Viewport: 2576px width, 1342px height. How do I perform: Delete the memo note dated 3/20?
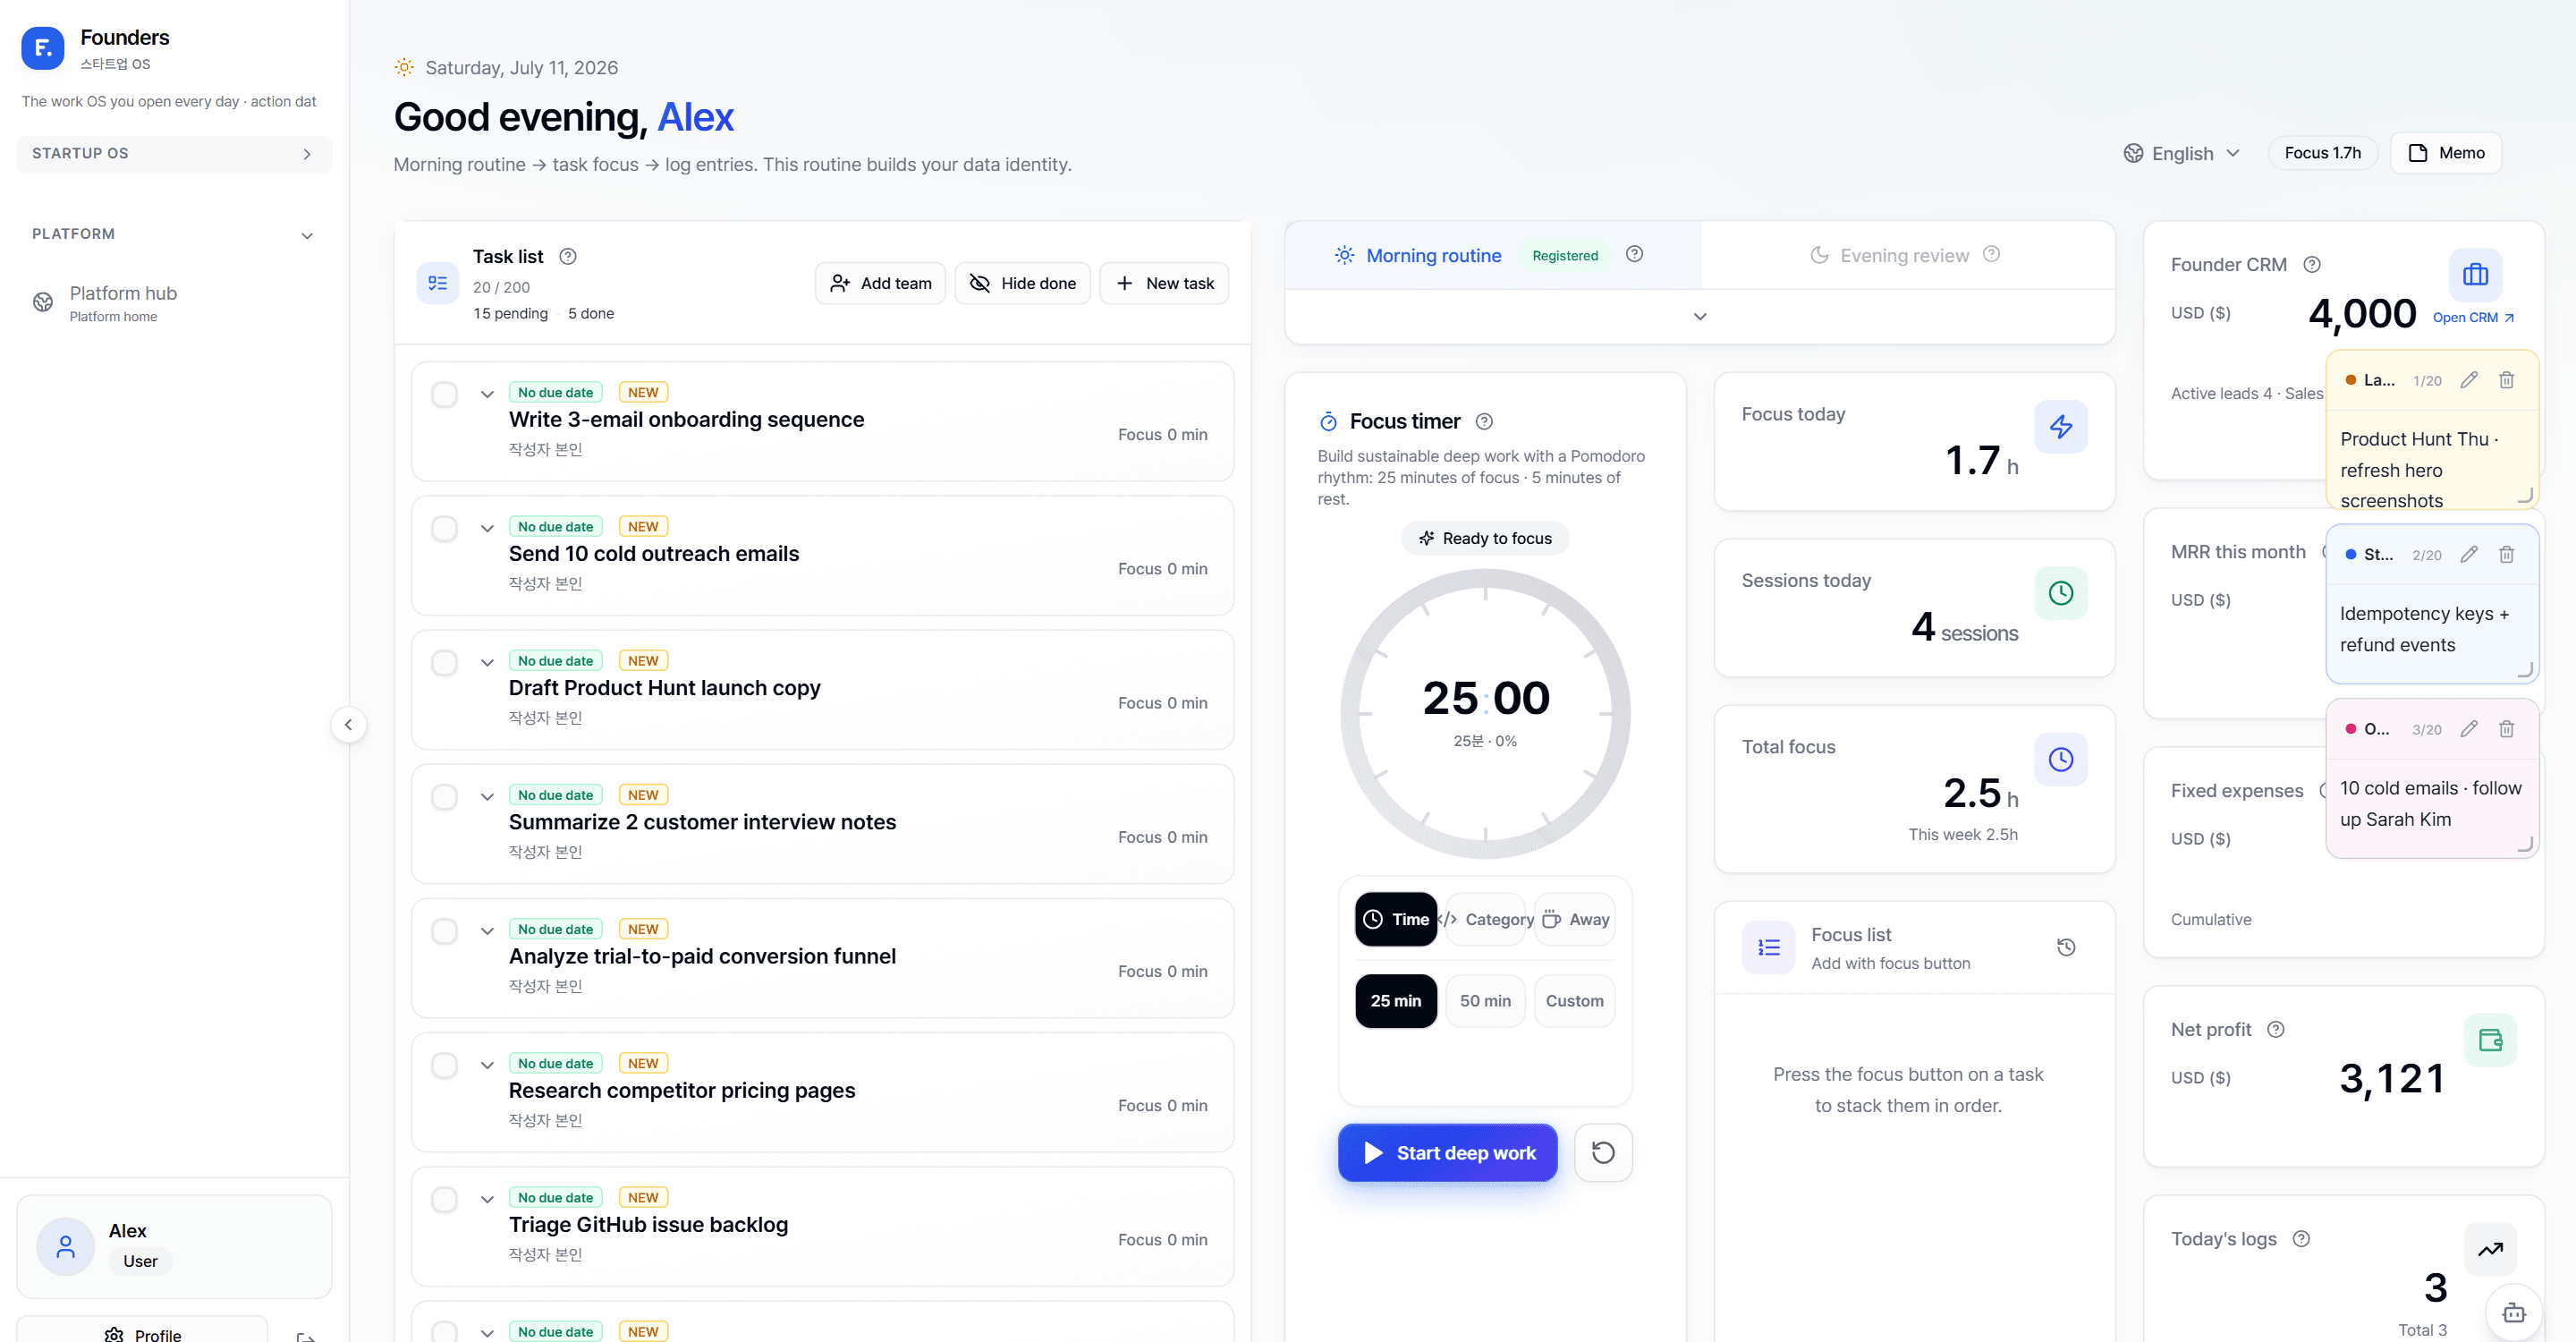pyautogui.click(x=2506, y=729)
